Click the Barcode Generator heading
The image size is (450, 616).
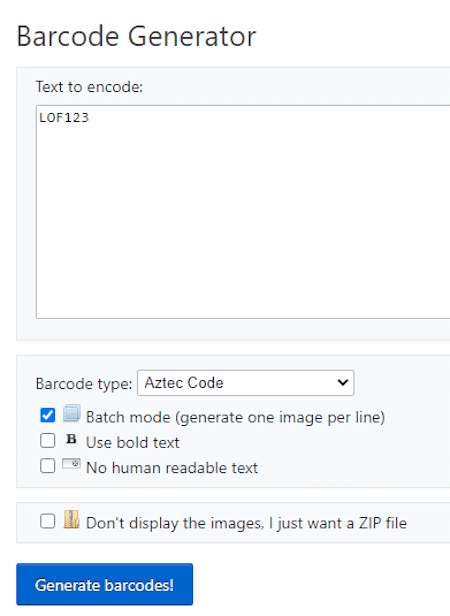[136, 36]
